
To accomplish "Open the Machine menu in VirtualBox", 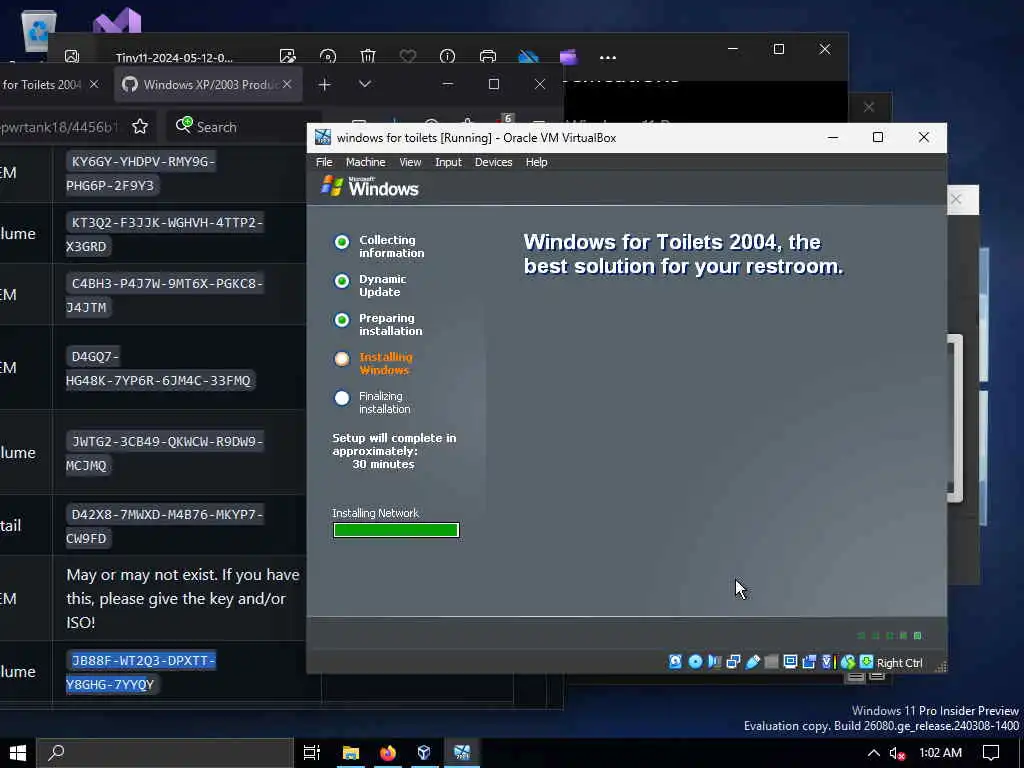I will (x=365, y=162).
